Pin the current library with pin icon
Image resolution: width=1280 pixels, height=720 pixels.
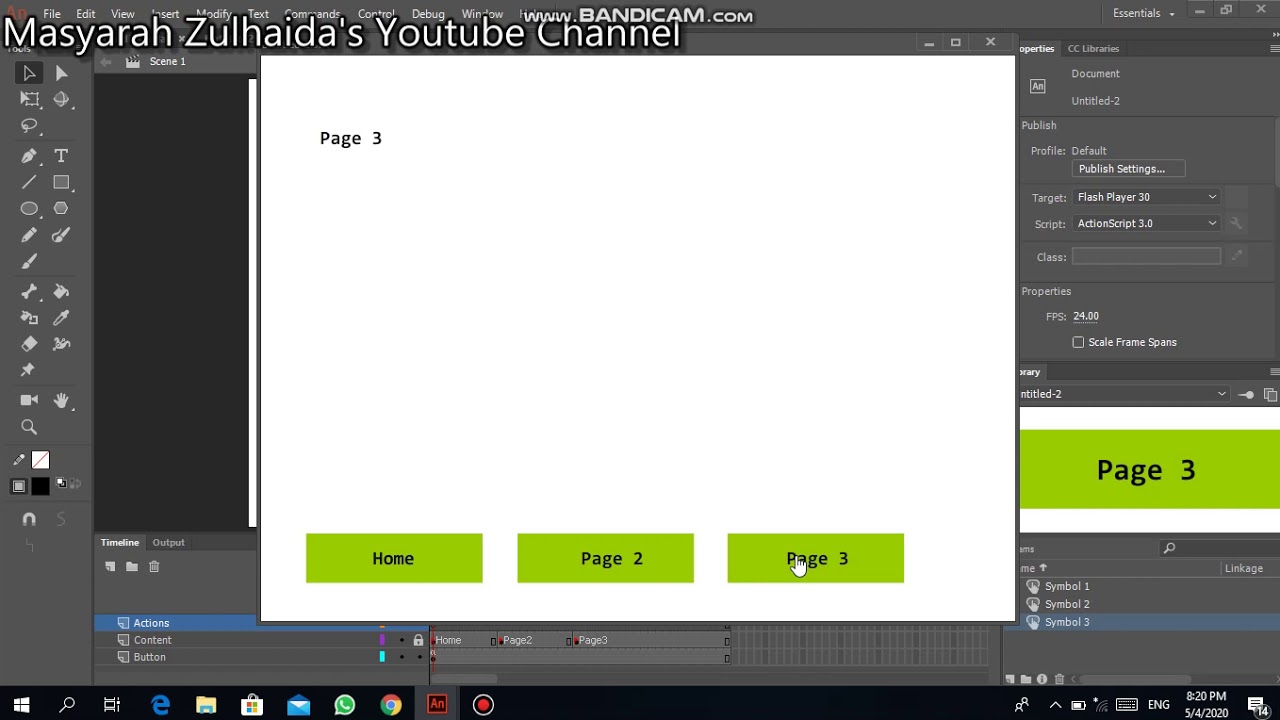pyautogui.click(x=1246, y=394)
